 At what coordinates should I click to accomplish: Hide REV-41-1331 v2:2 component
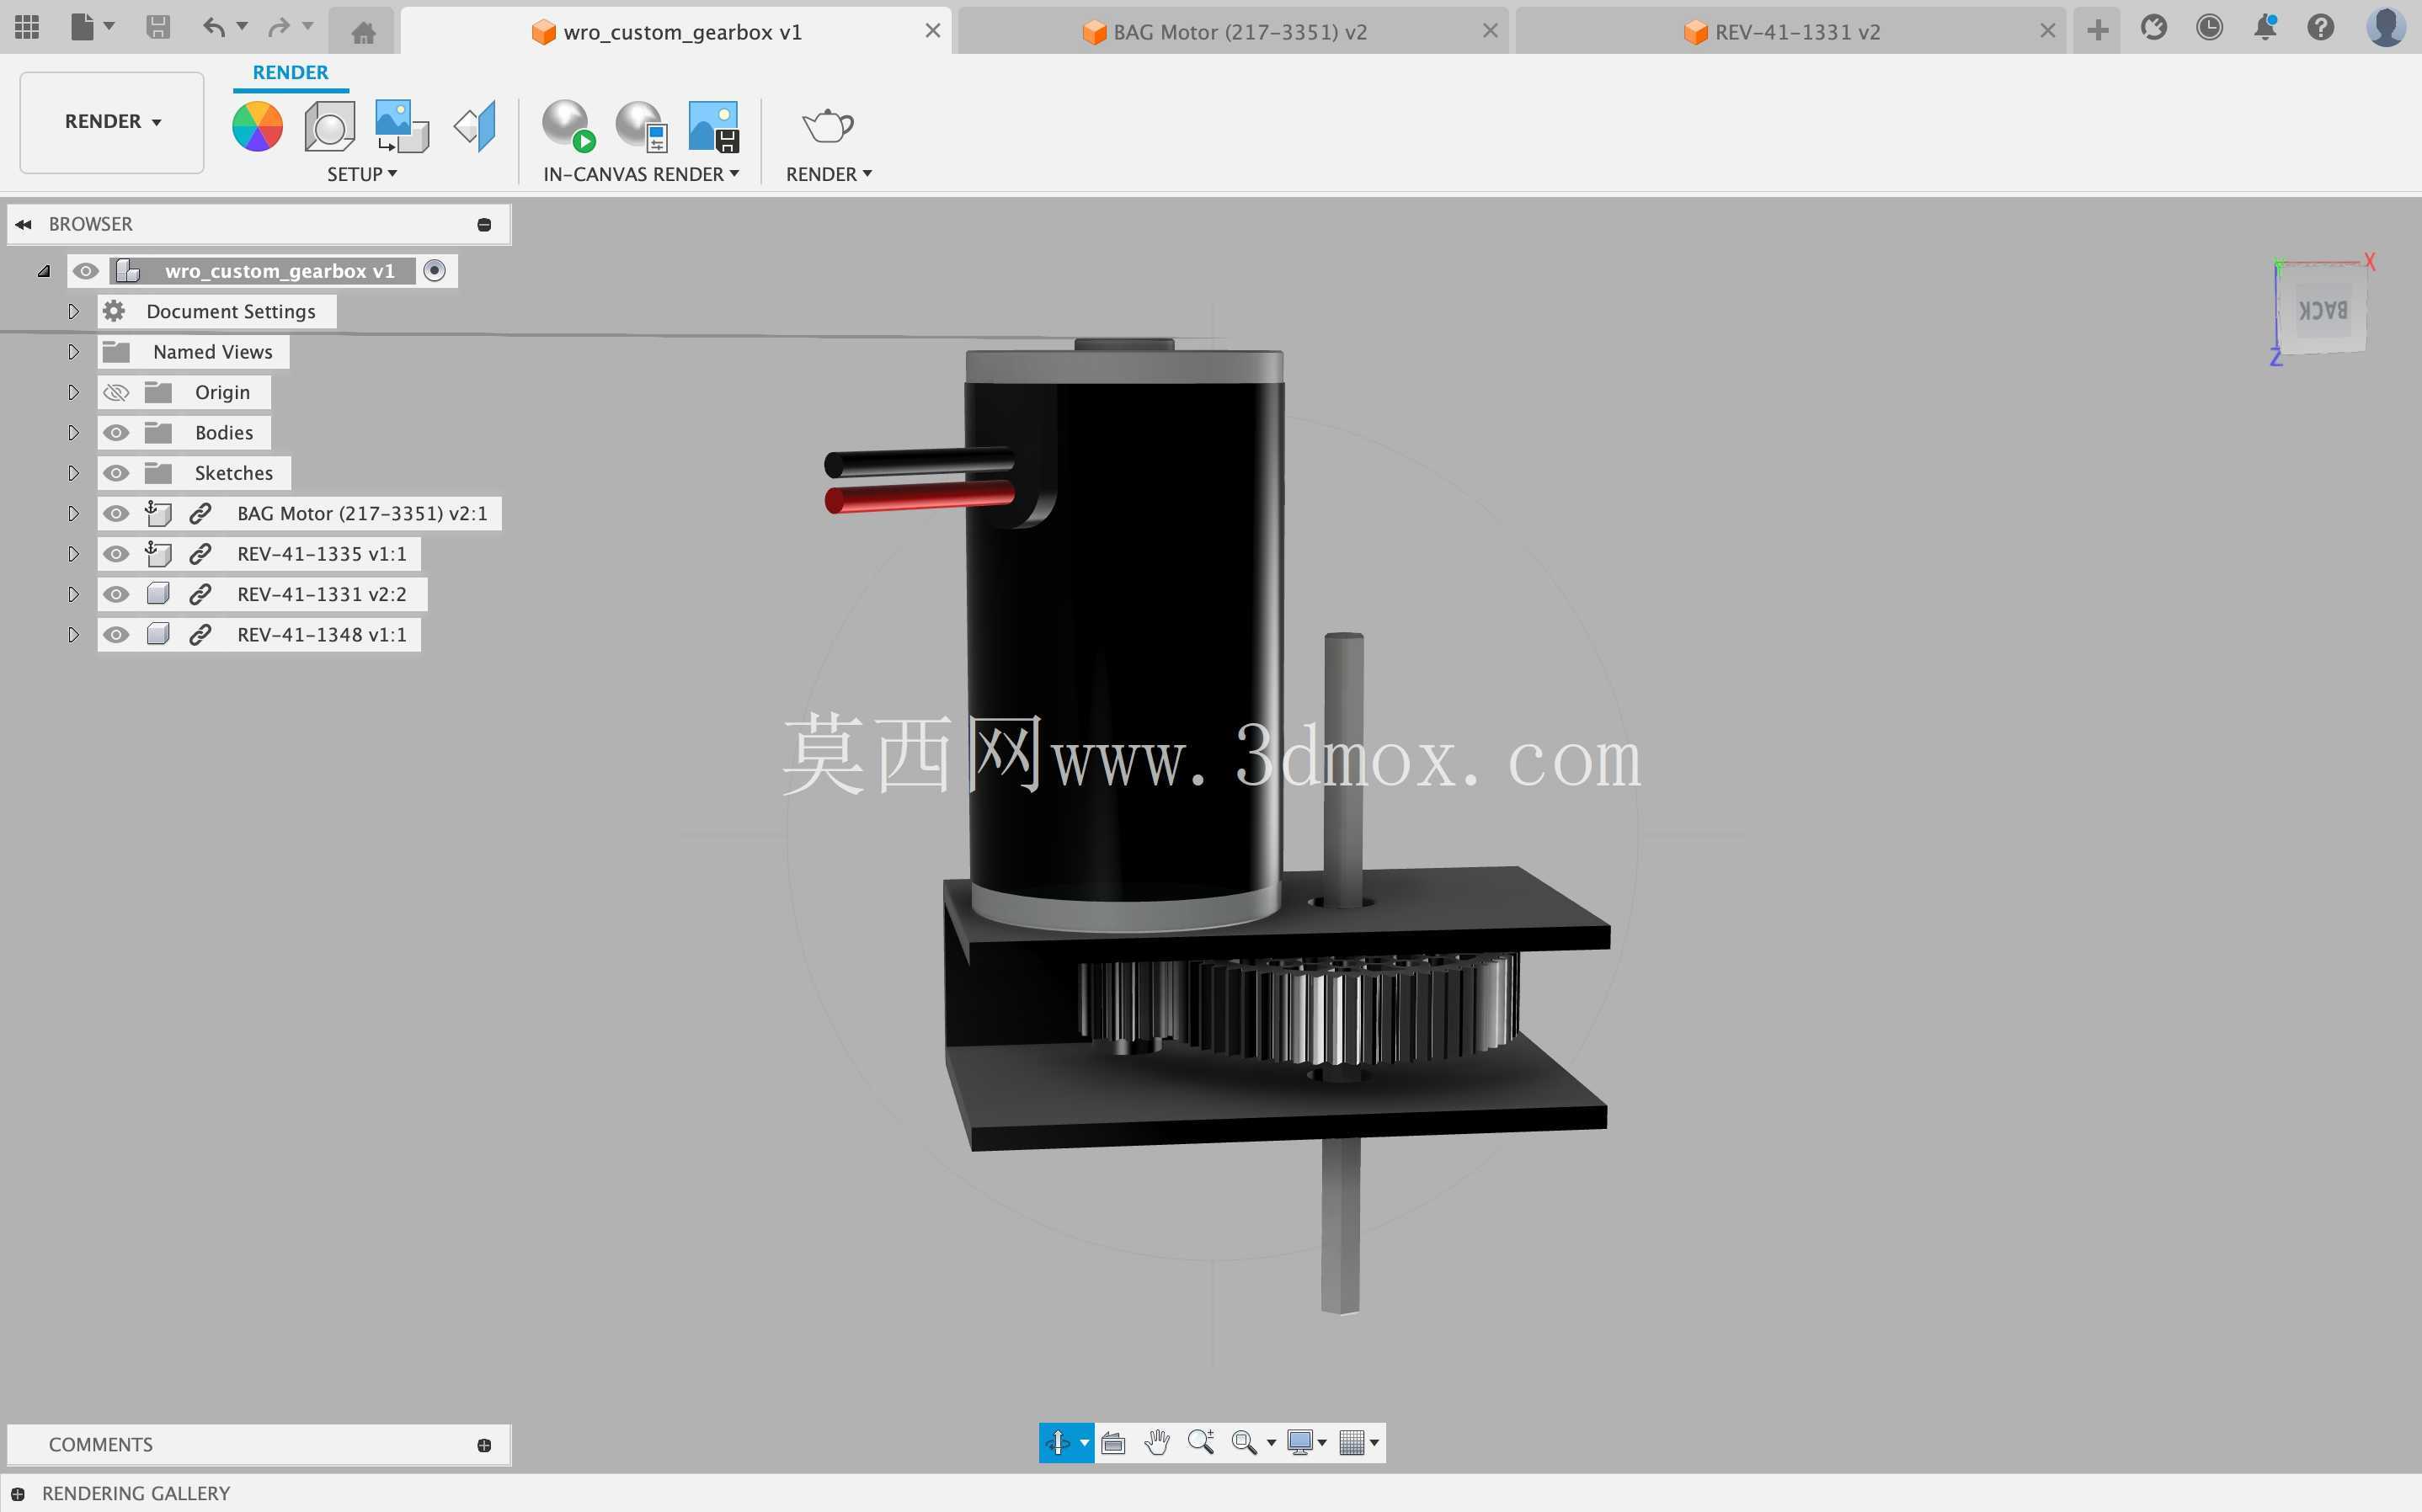point(116,594)
